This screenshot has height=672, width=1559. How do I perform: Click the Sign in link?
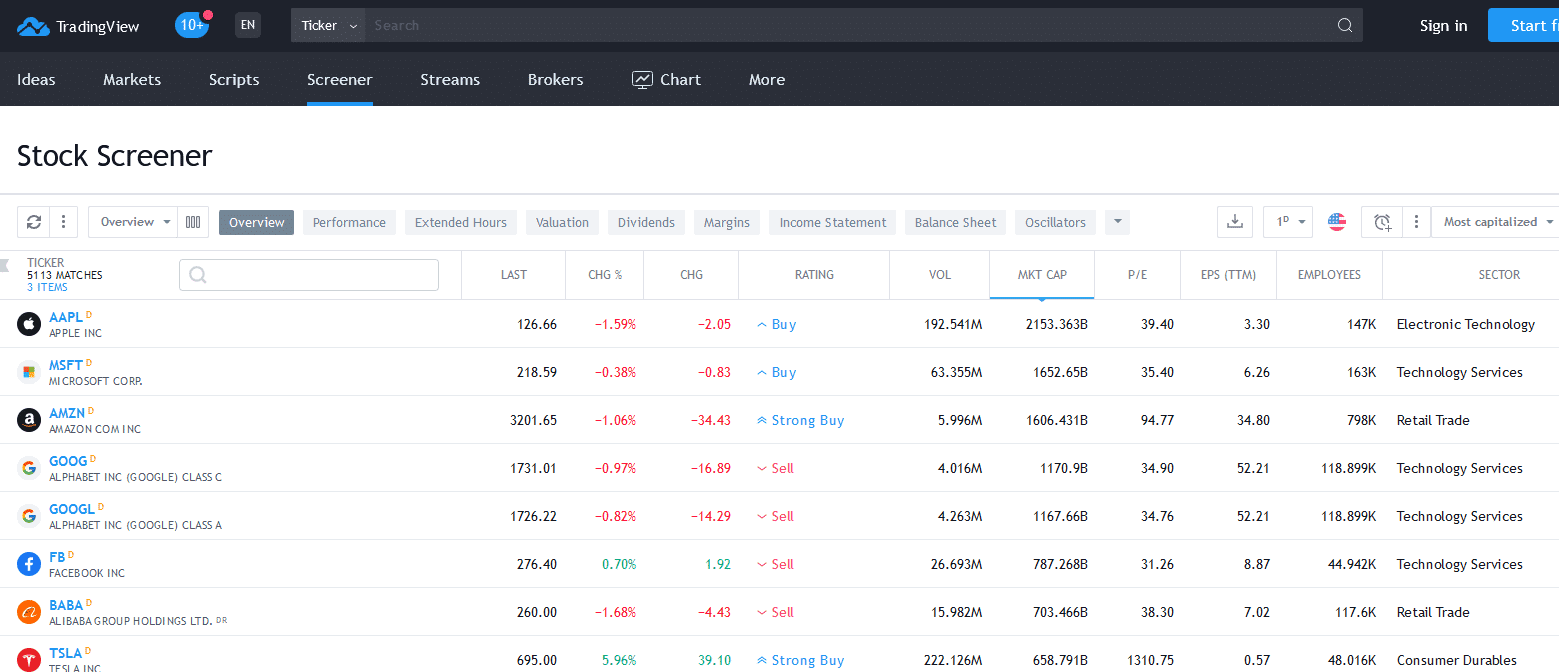pyautogui.click(x=1444, y=26)
